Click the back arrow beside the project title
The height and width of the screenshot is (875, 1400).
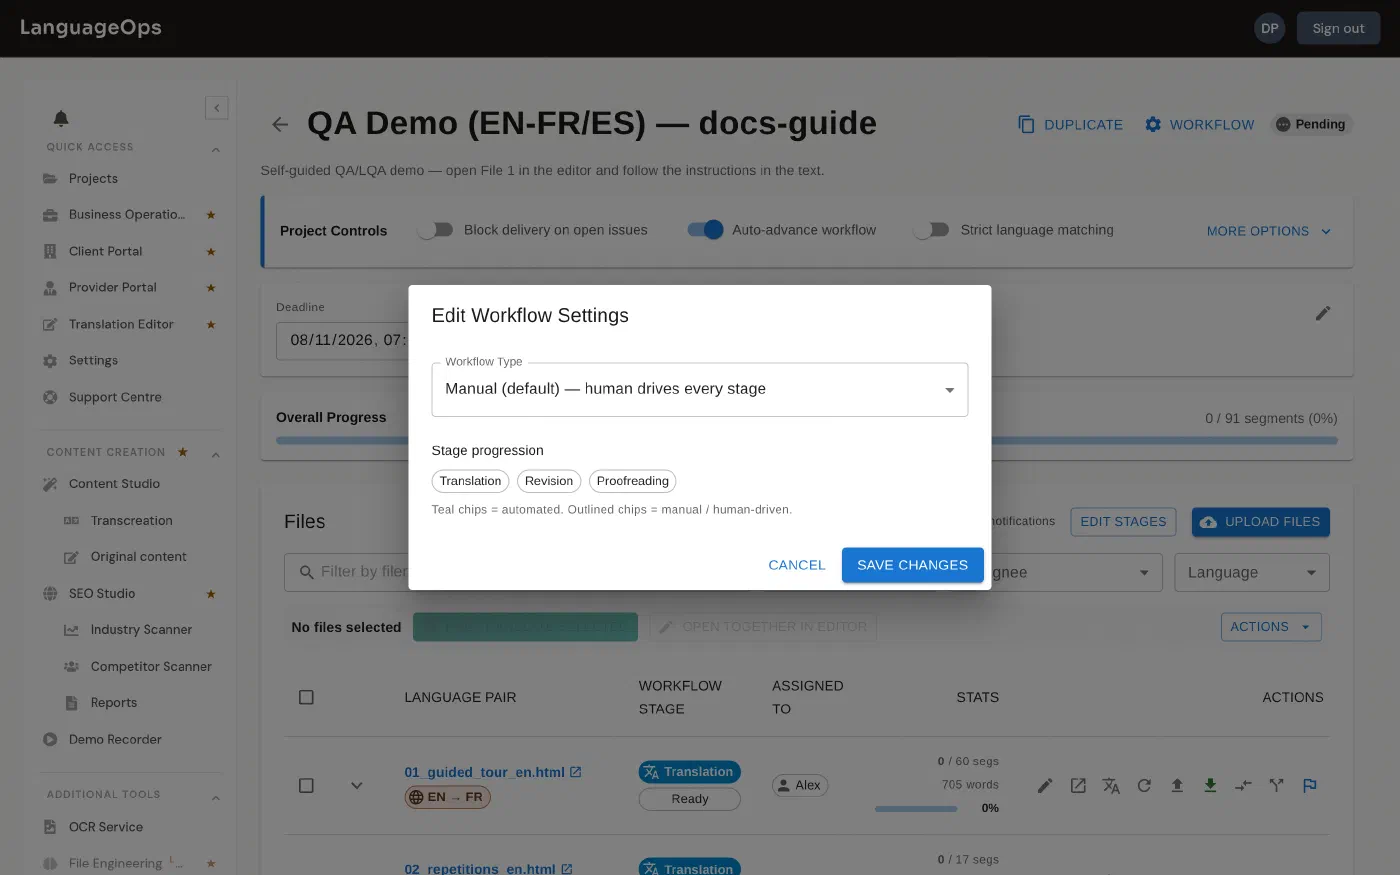(x=280, y=124)
